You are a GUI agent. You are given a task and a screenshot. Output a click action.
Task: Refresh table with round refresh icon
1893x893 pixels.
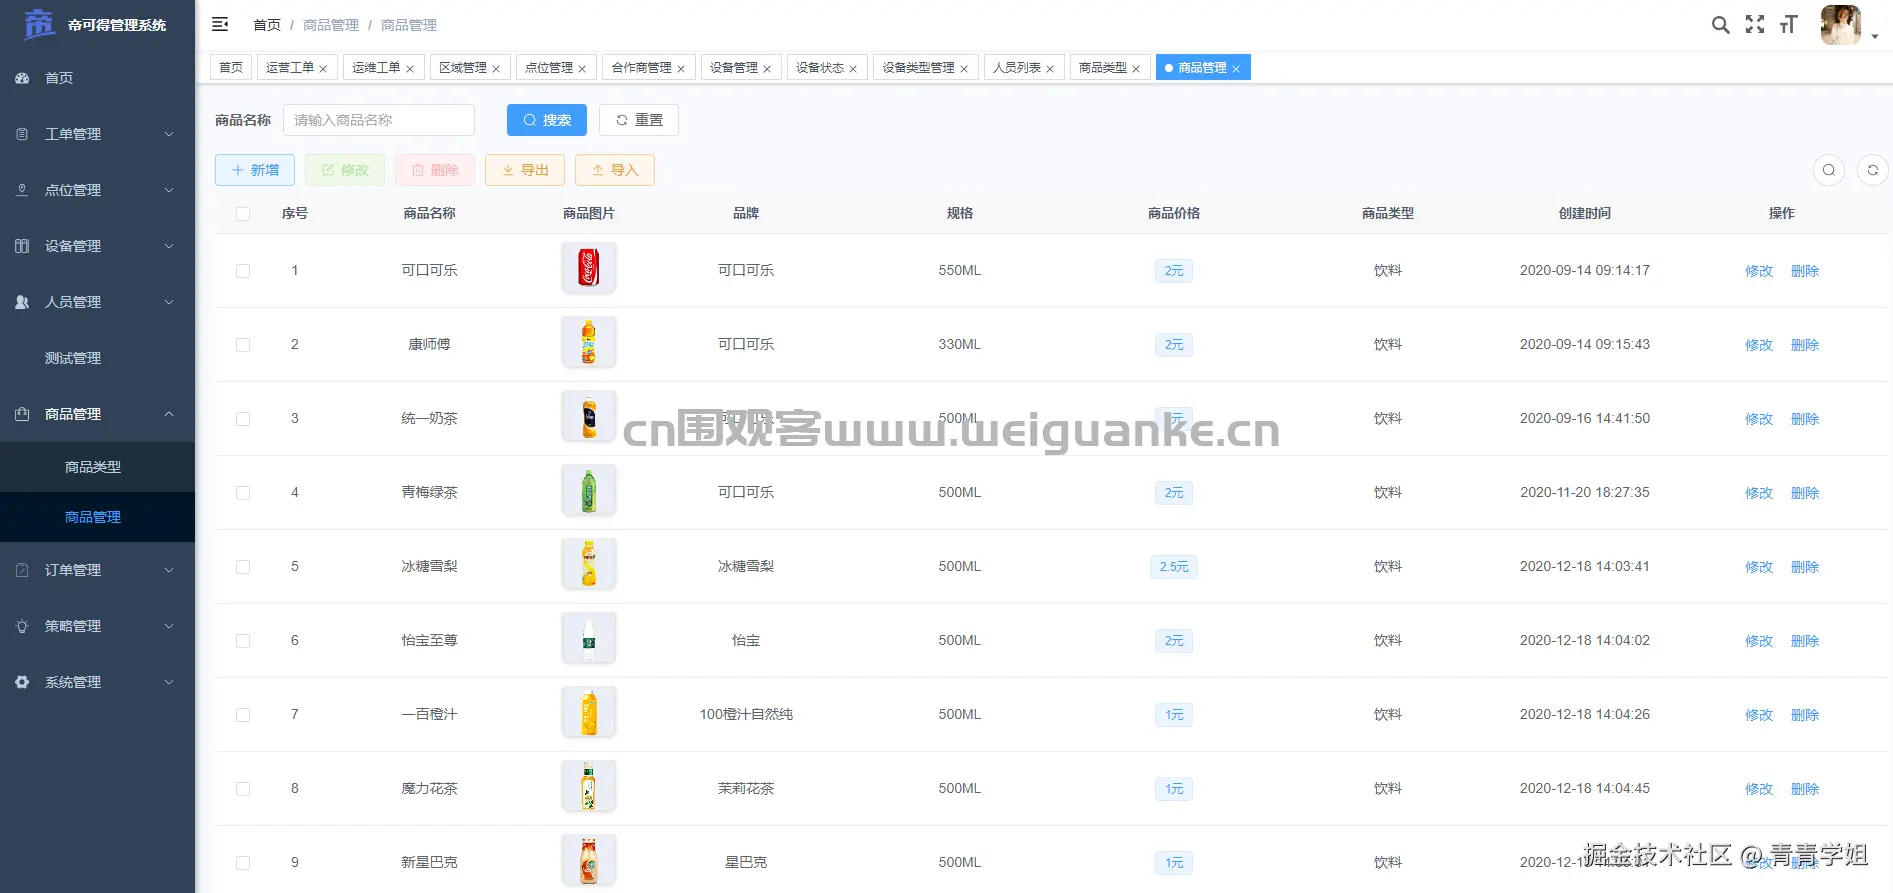click(1873, 170)
